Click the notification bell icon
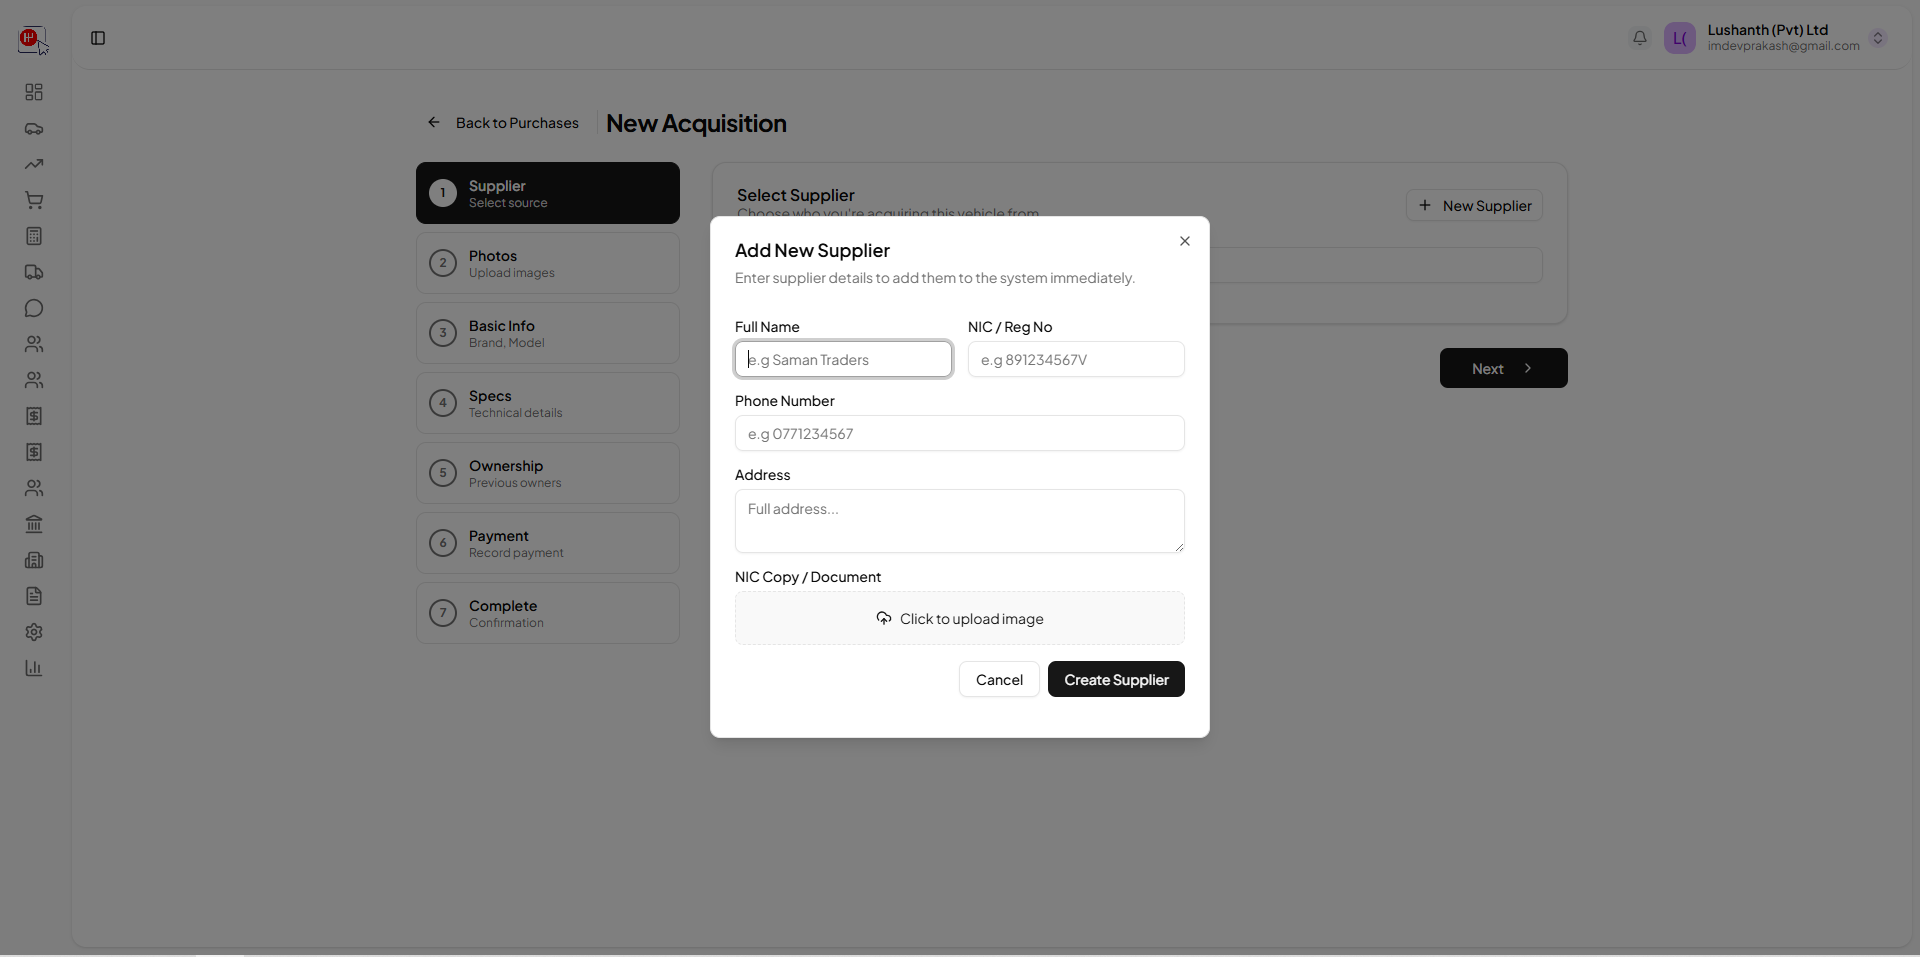This screenshot has height=957, width=1920. pyautogui.click(x=1640, y=38)
